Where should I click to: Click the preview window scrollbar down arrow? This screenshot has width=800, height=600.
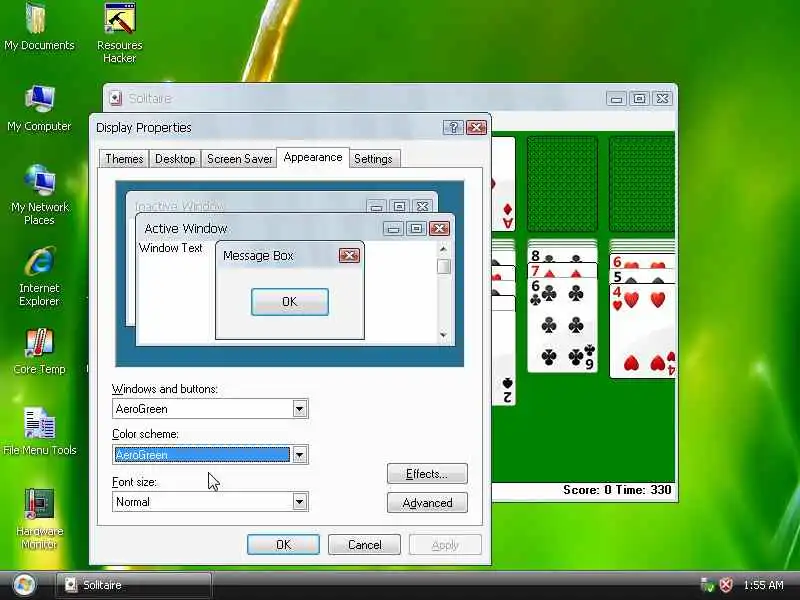443,335
